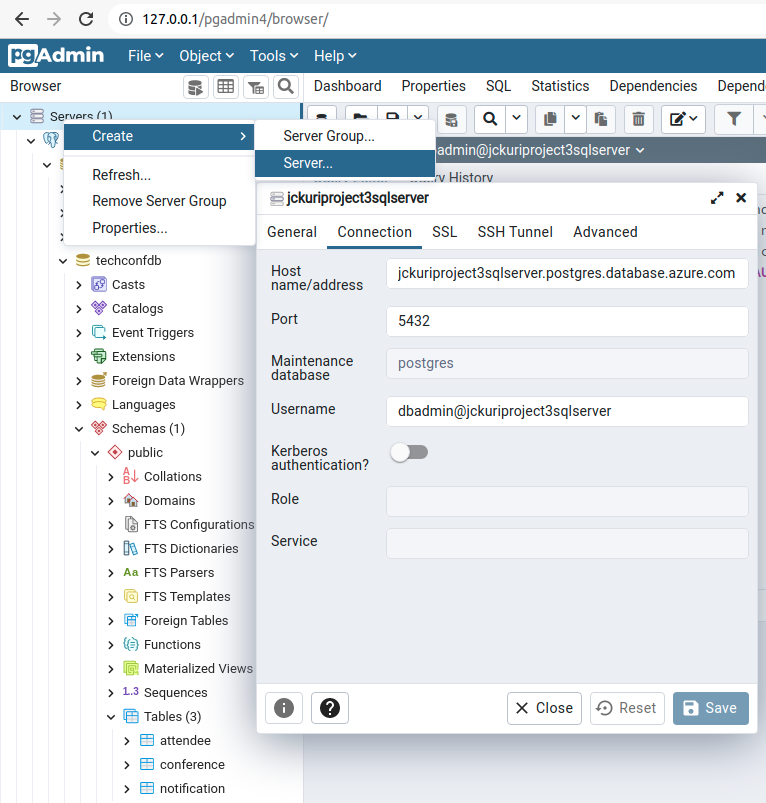Click the Casts node icon
Screen dimensions: 766x803
[98, 284]
